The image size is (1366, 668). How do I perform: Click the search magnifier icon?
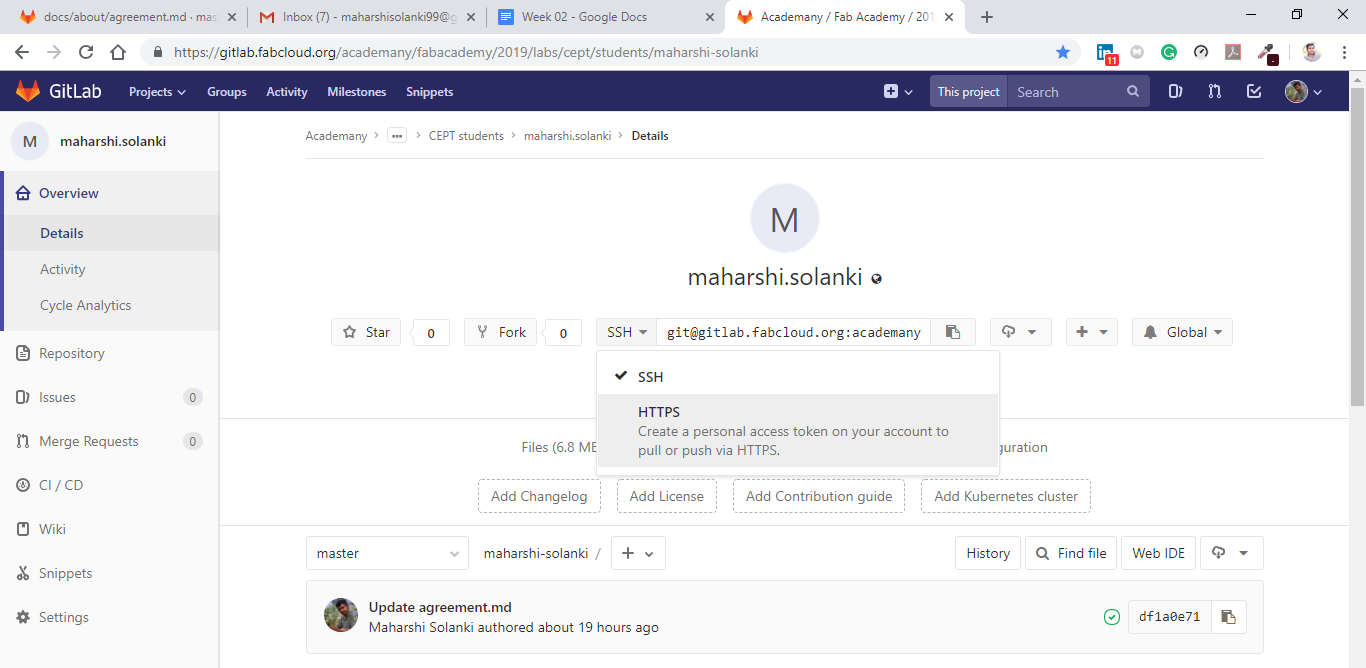pyautogui.click(x=1133, y=91)
